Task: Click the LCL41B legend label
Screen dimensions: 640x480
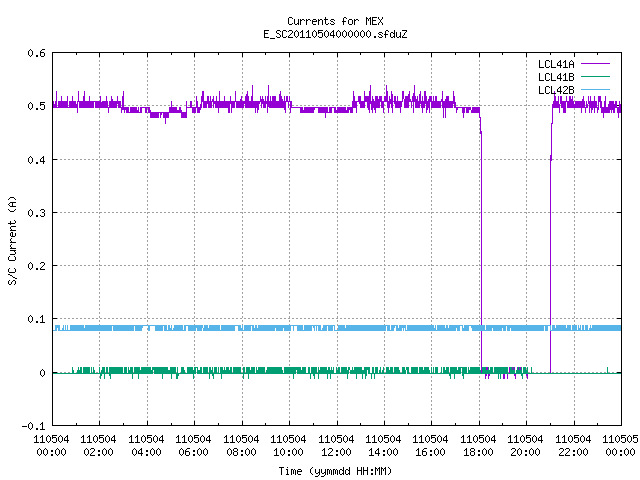Action: pos(556,77)
